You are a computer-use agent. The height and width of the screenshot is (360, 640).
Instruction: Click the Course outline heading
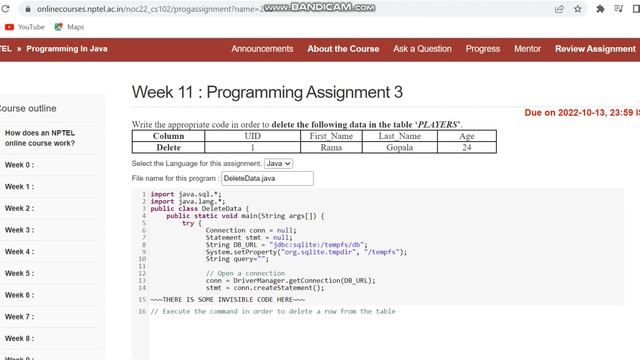pyautogui.click(x=28, y=109)
